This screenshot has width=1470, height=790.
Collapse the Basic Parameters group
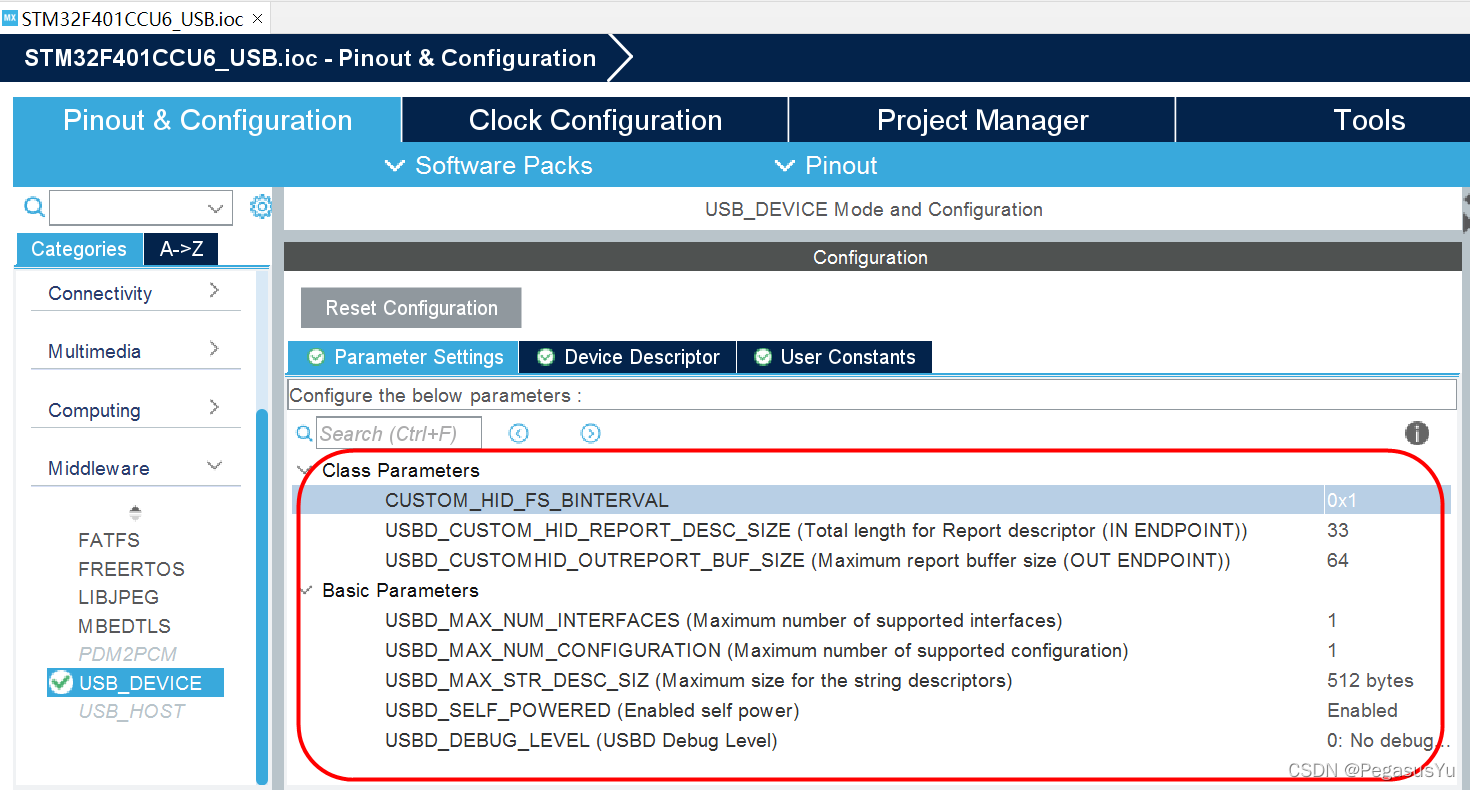coord(305,590)
